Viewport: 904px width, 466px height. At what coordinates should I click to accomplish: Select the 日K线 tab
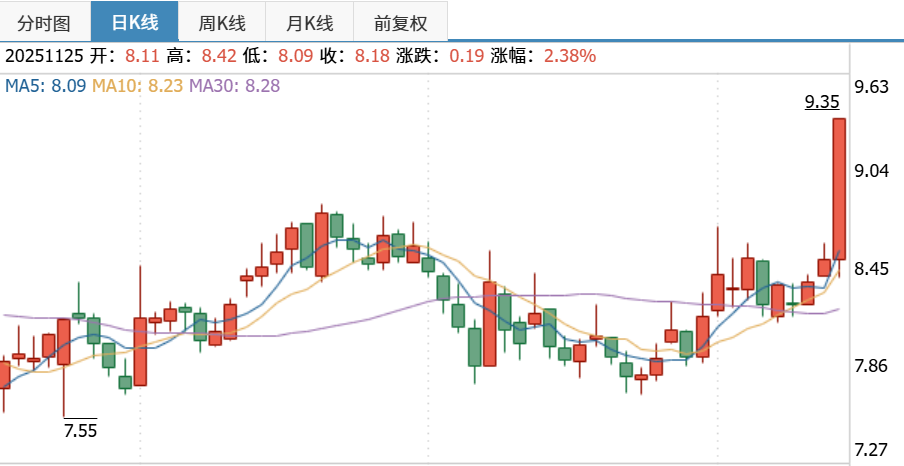tap(134, 21)
